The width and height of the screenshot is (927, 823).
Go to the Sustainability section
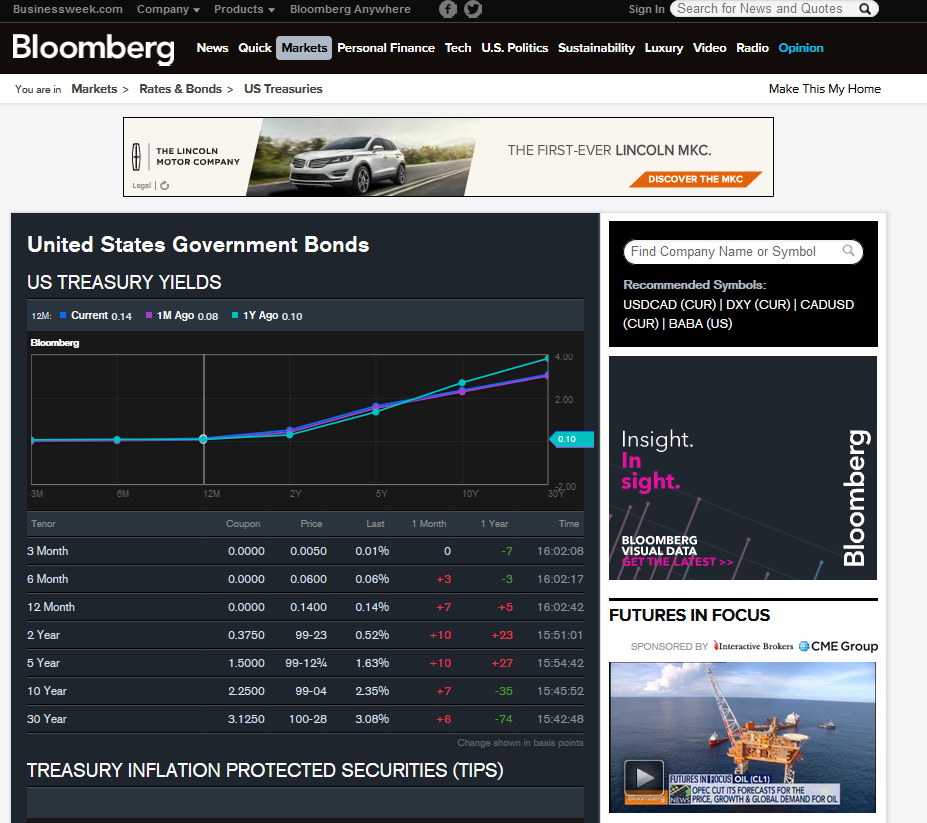click(x=597, y=48)
